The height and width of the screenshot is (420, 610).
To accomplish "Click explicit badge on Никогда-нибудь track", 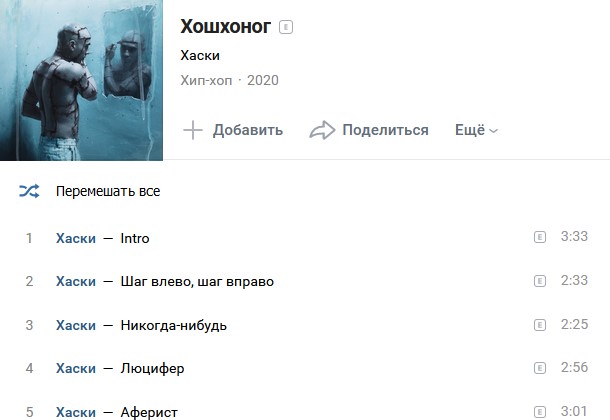I will [x=540, y=325].
